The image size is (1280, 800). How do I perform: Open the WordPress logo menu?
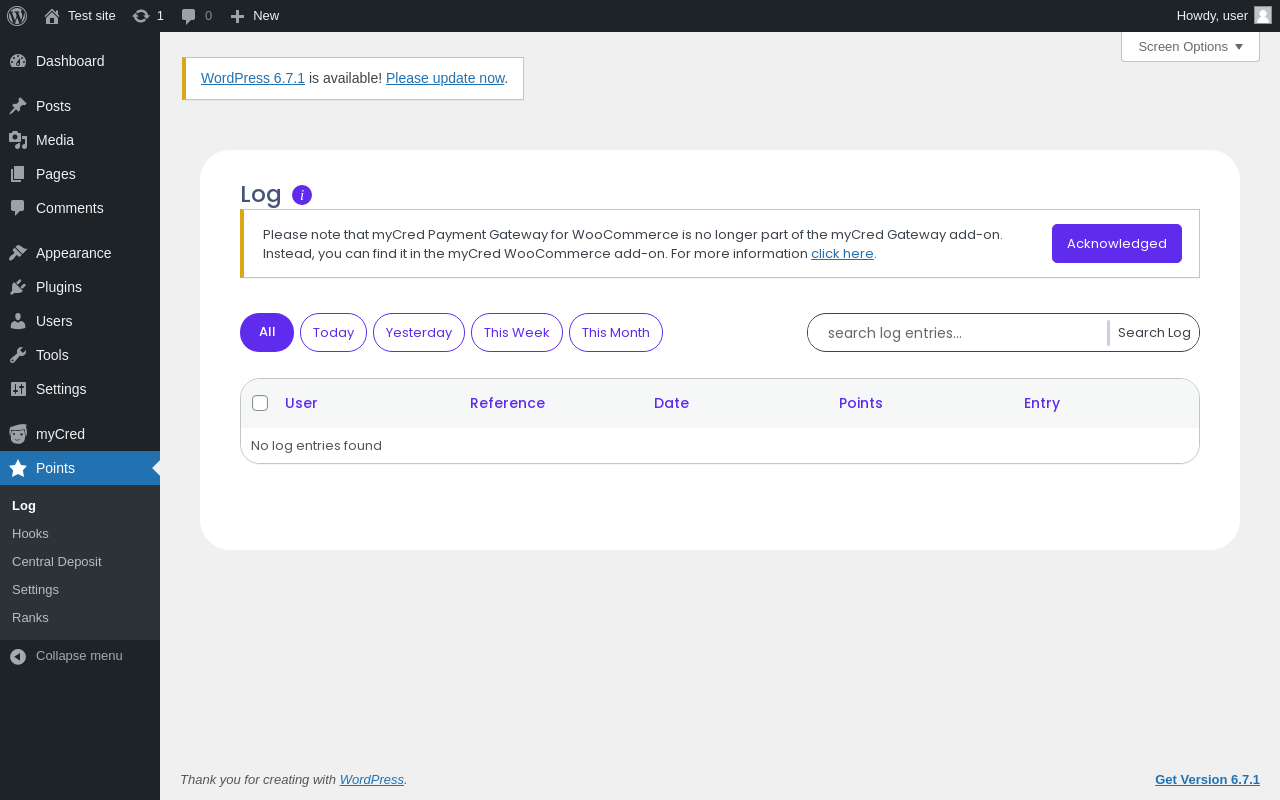(x=17, y=16)
